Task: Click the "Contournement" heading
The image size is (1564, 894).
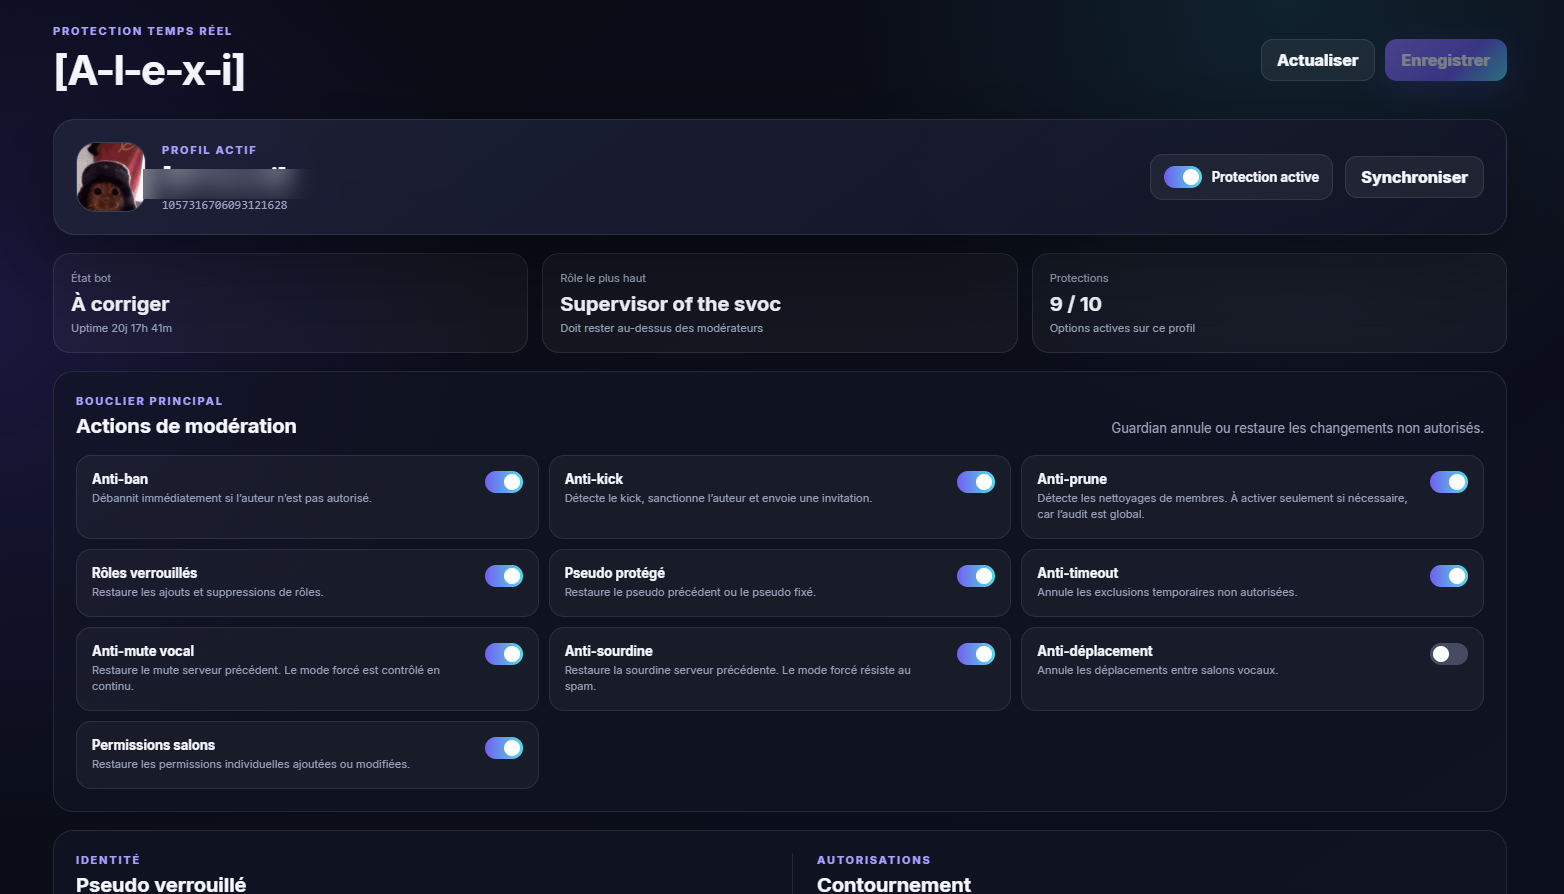Action: pos(894,885)
